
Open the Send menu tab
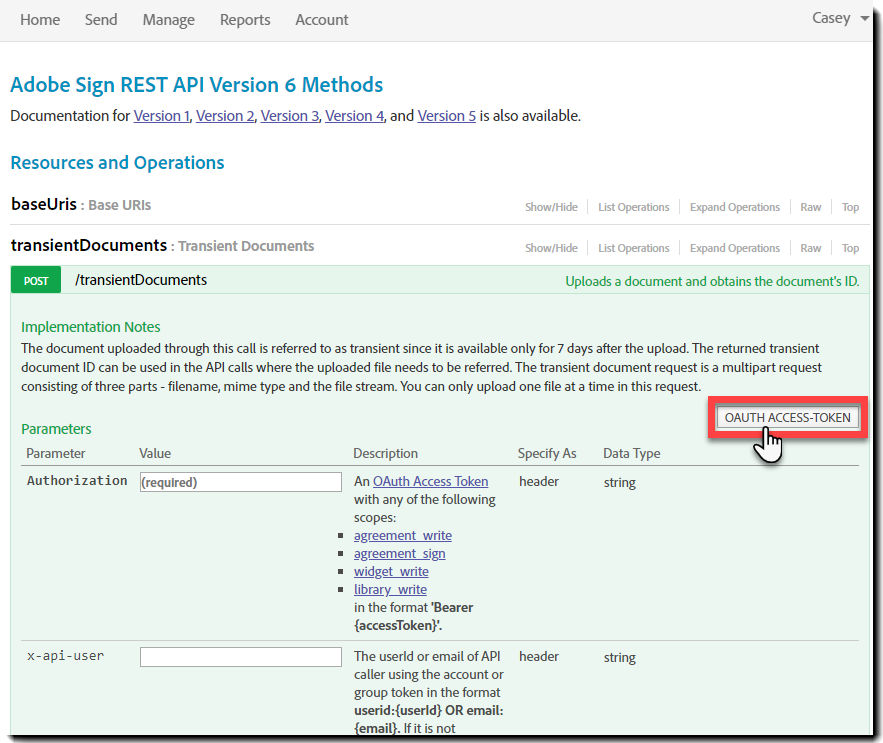(101, 20)
